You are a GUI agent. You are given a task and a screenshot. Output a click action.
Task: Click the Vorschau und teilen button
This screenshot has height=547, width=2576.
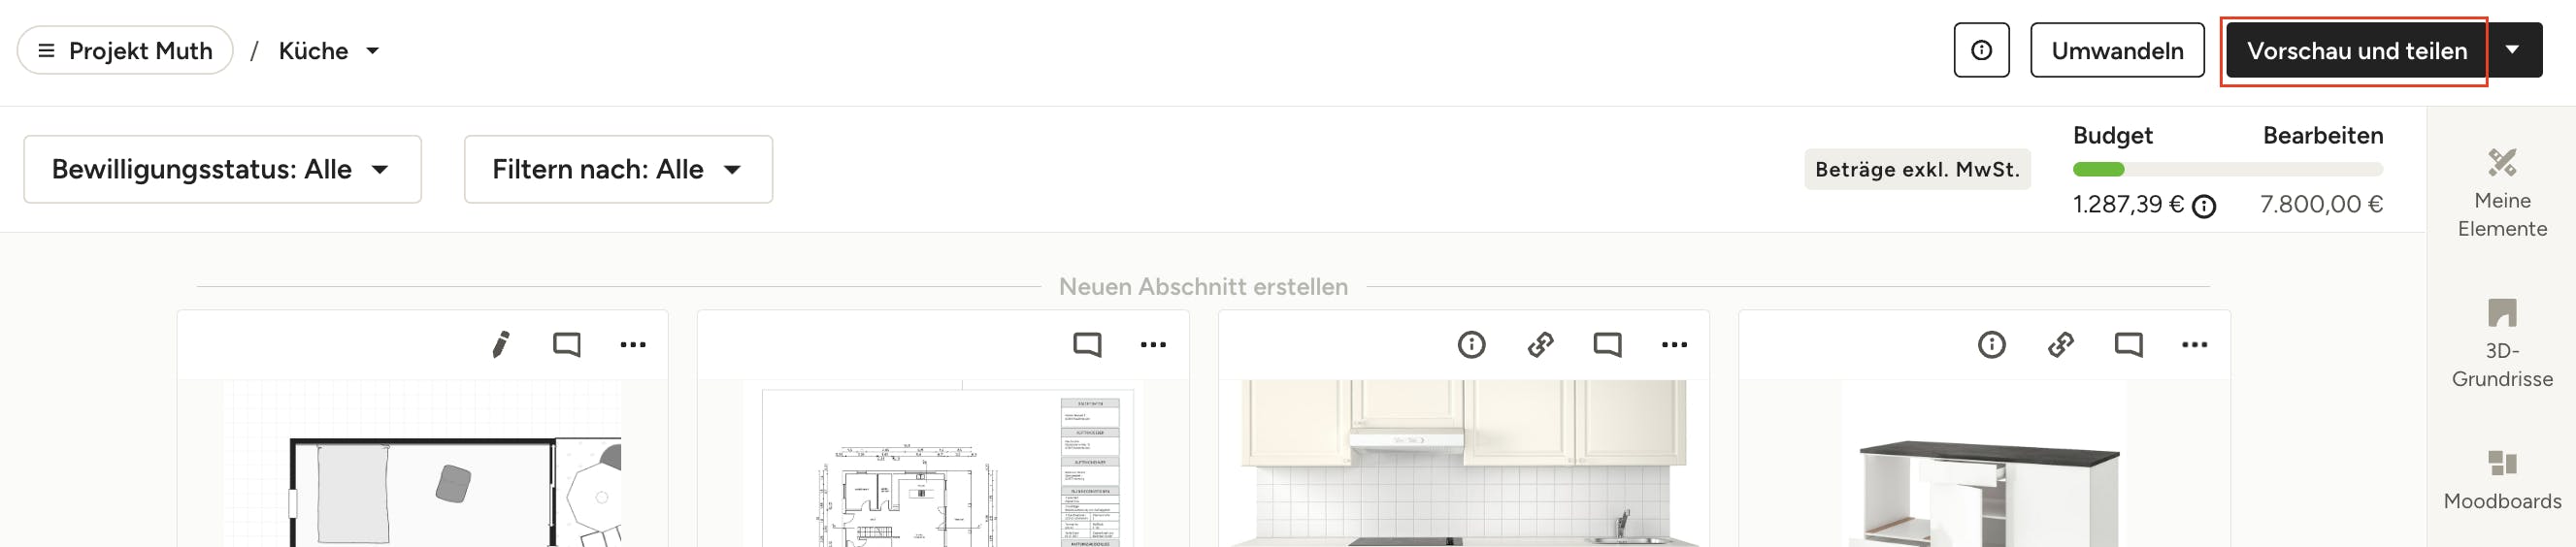(x=2356, y=50)
